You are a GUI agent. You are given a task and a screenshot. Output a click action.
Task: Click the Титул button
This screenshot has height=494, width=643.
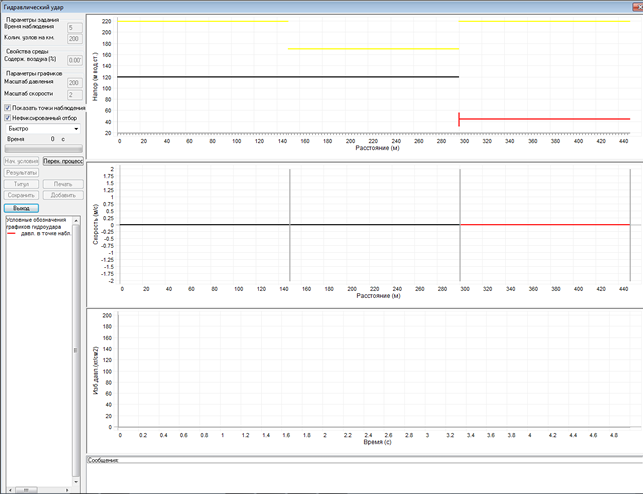click(x=21, y=184)
